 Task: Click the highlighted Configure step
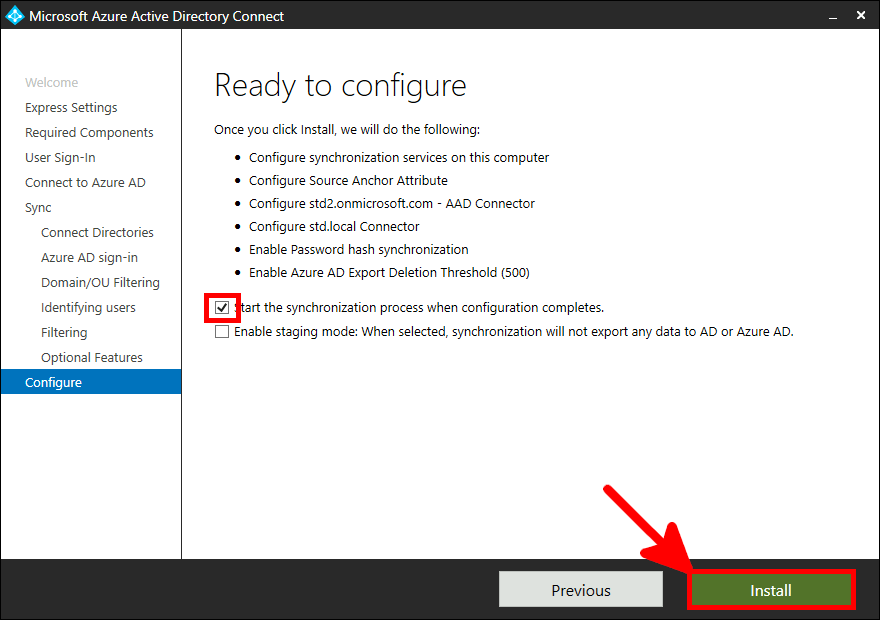point(53,382)
